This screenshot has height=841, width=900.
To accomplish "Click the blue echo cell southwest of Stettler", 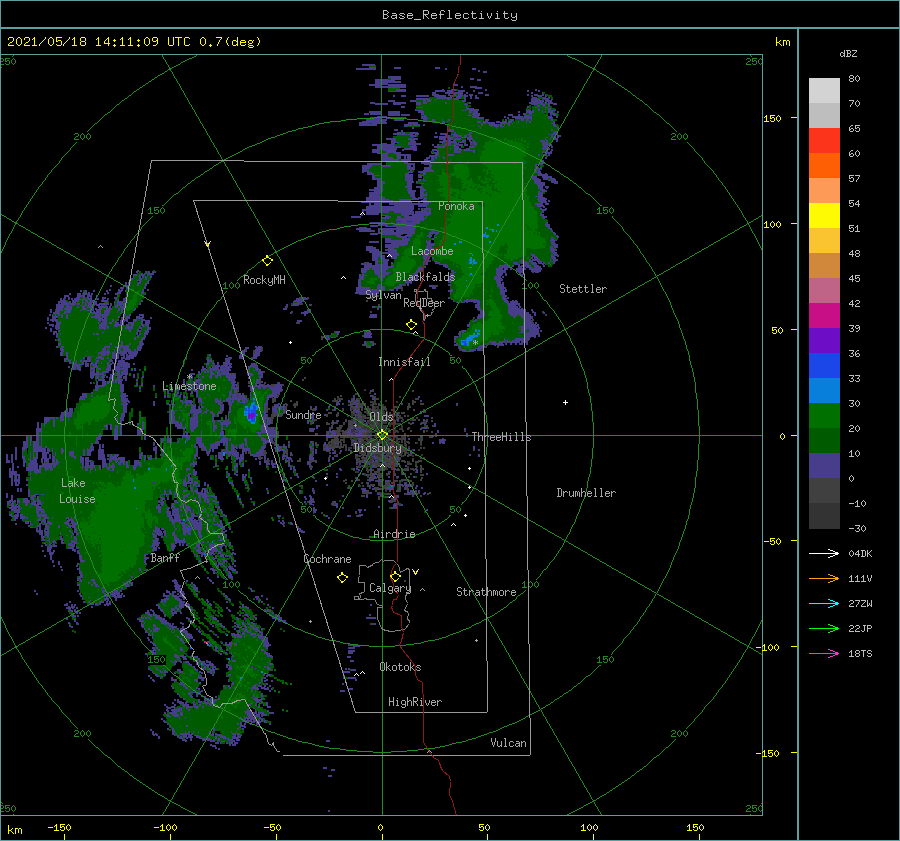I will [470, 339].
